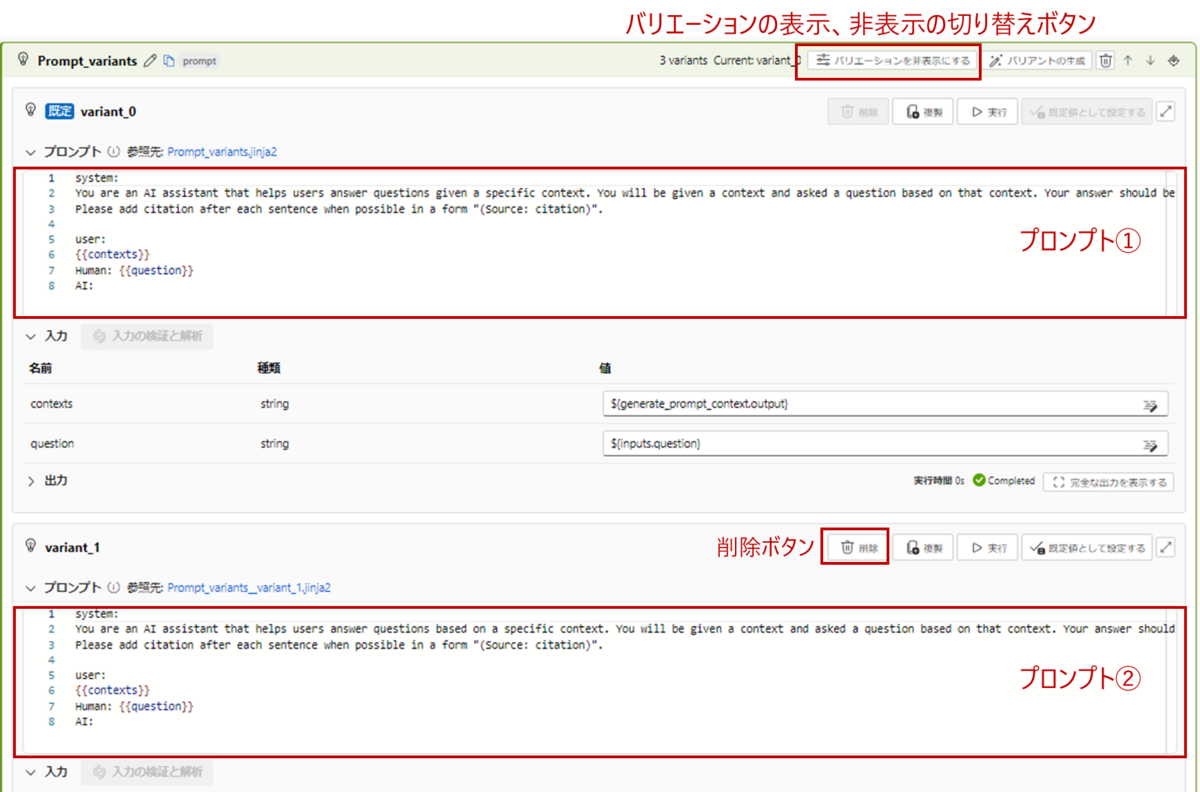
Task: Click 削除 button for variant_0
Action: 858,112
